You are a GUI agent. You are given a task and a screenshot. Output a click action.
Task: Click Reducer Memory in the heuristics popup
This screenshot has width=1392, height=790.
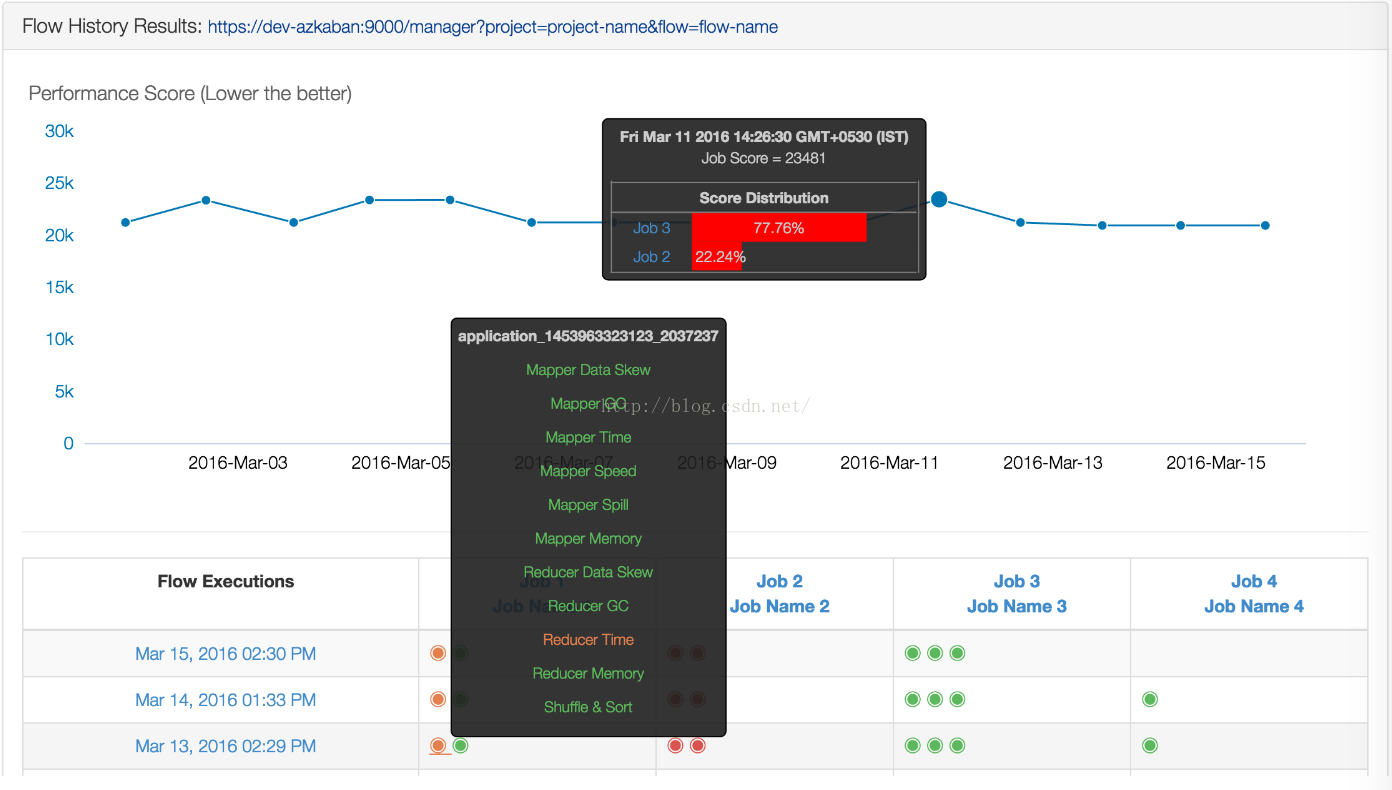point(588,673)
